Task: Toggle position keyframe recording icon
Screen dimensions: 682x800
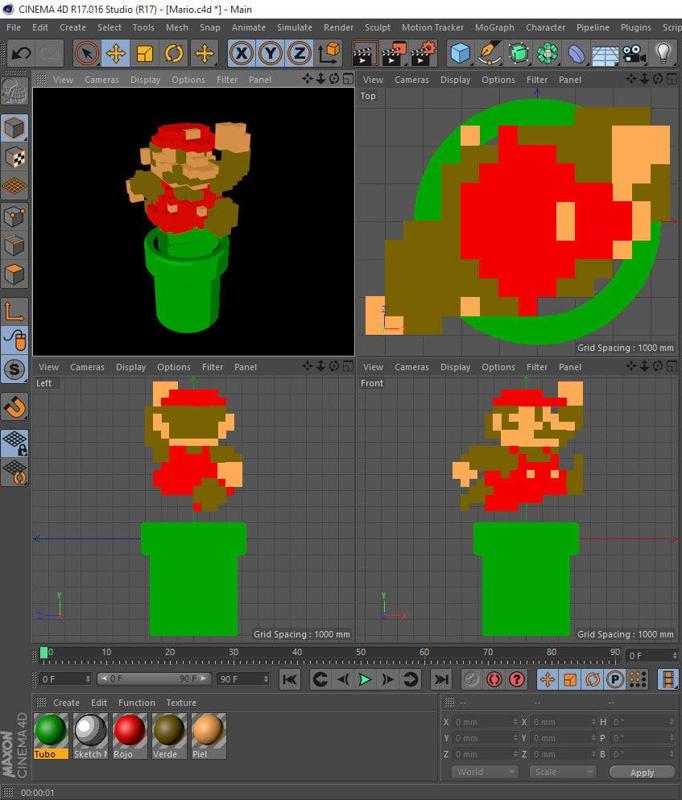Action: pos(547,679)
